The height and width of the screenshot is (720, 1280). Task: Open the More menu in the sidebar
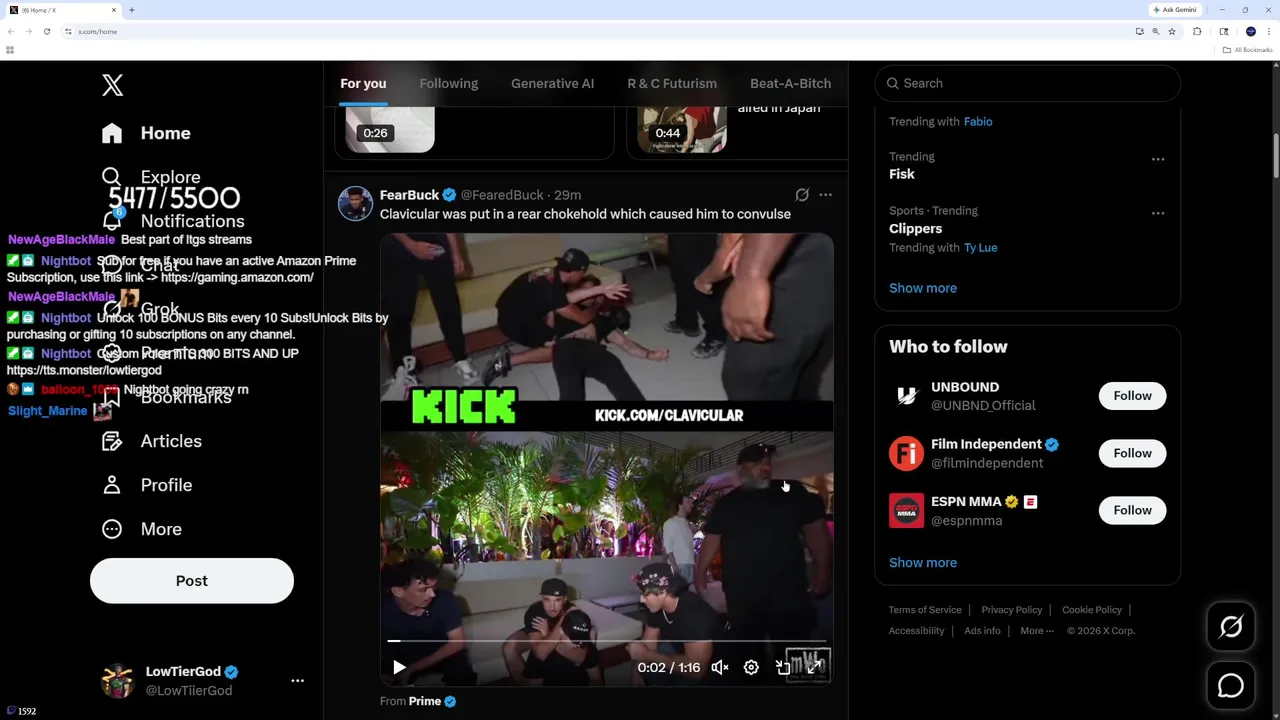pos(141,529)
